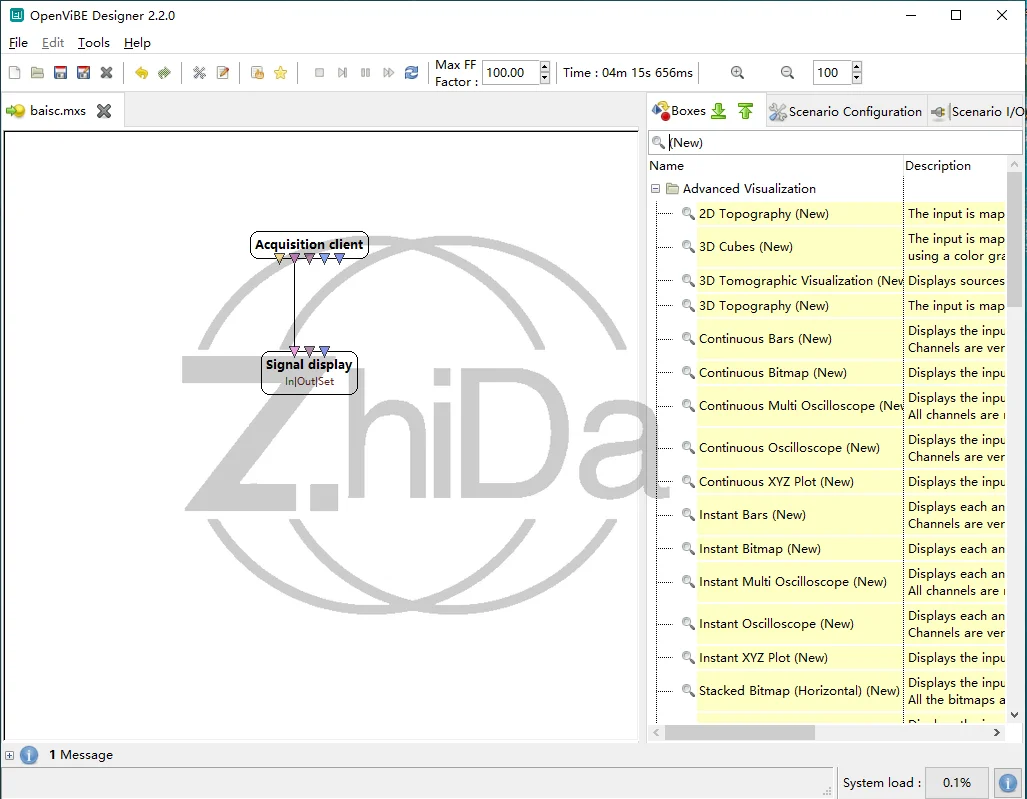This screenshot has width=1027, height=799.
Task: Zoom in on the scenario canvas
Action: coord(738,73)
